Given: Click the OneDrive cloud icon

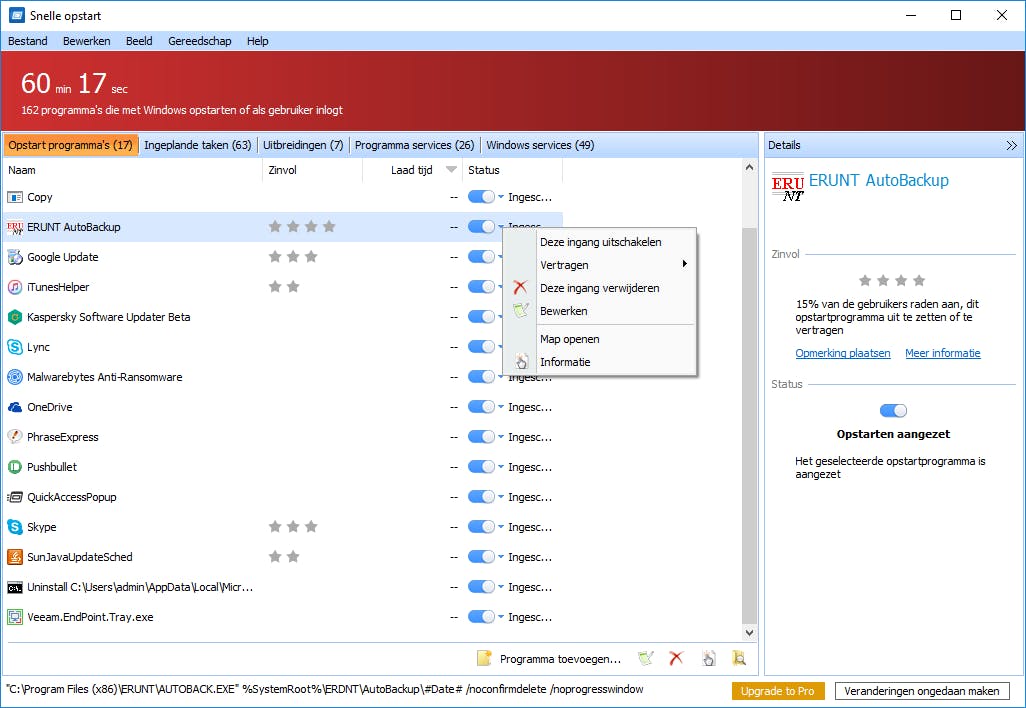Looking at the screenshot, I should [14, 407].
